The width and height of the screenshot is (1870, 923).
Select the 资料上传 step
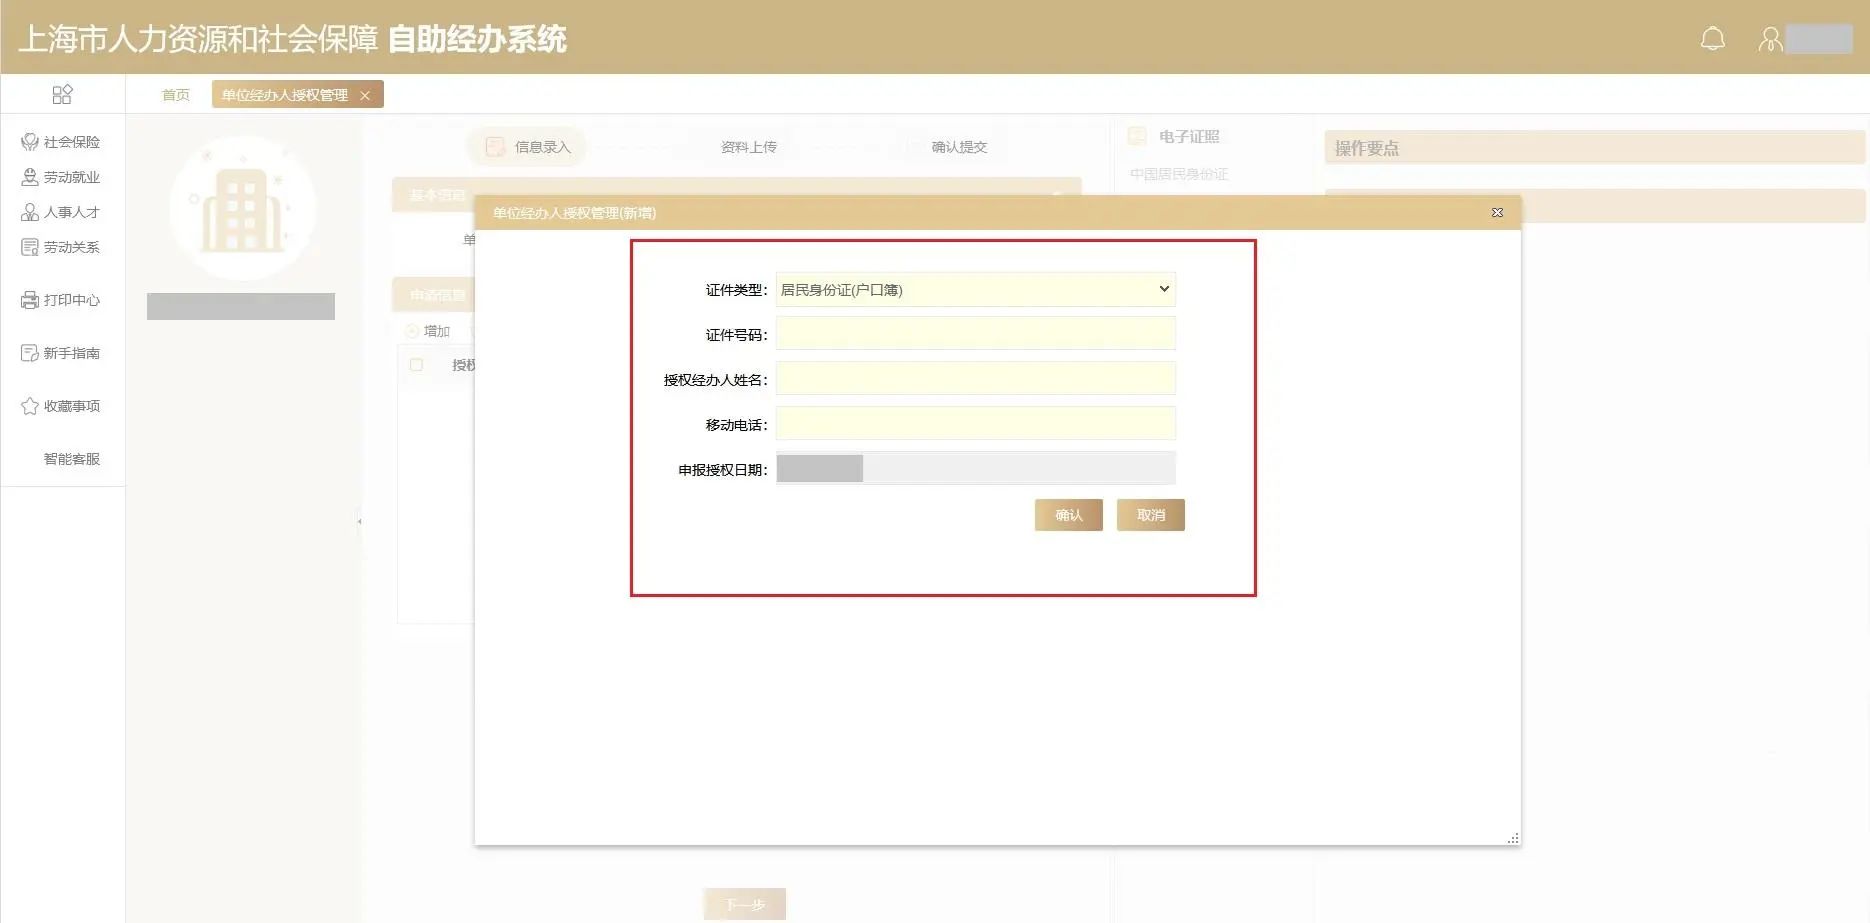coord(748,147)
